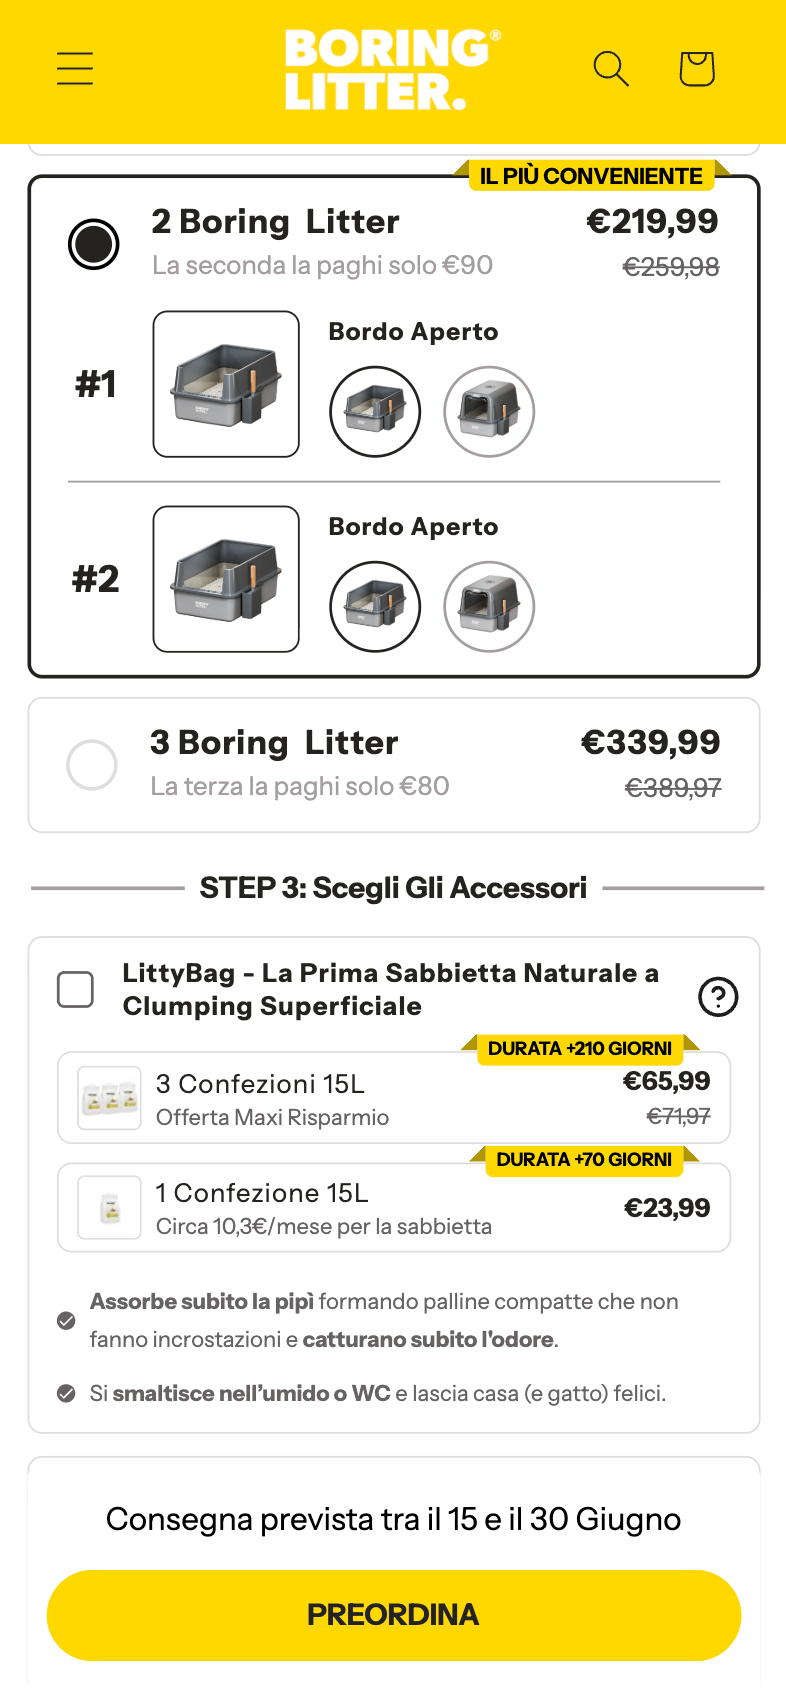Tick the LittyBag accessory checkbox
Screen dimensions: 786x1694
[76, 989]
